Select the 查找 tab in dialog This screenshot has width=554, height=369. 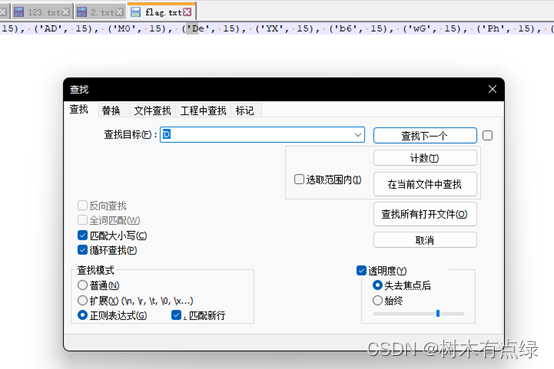point(79,110)
